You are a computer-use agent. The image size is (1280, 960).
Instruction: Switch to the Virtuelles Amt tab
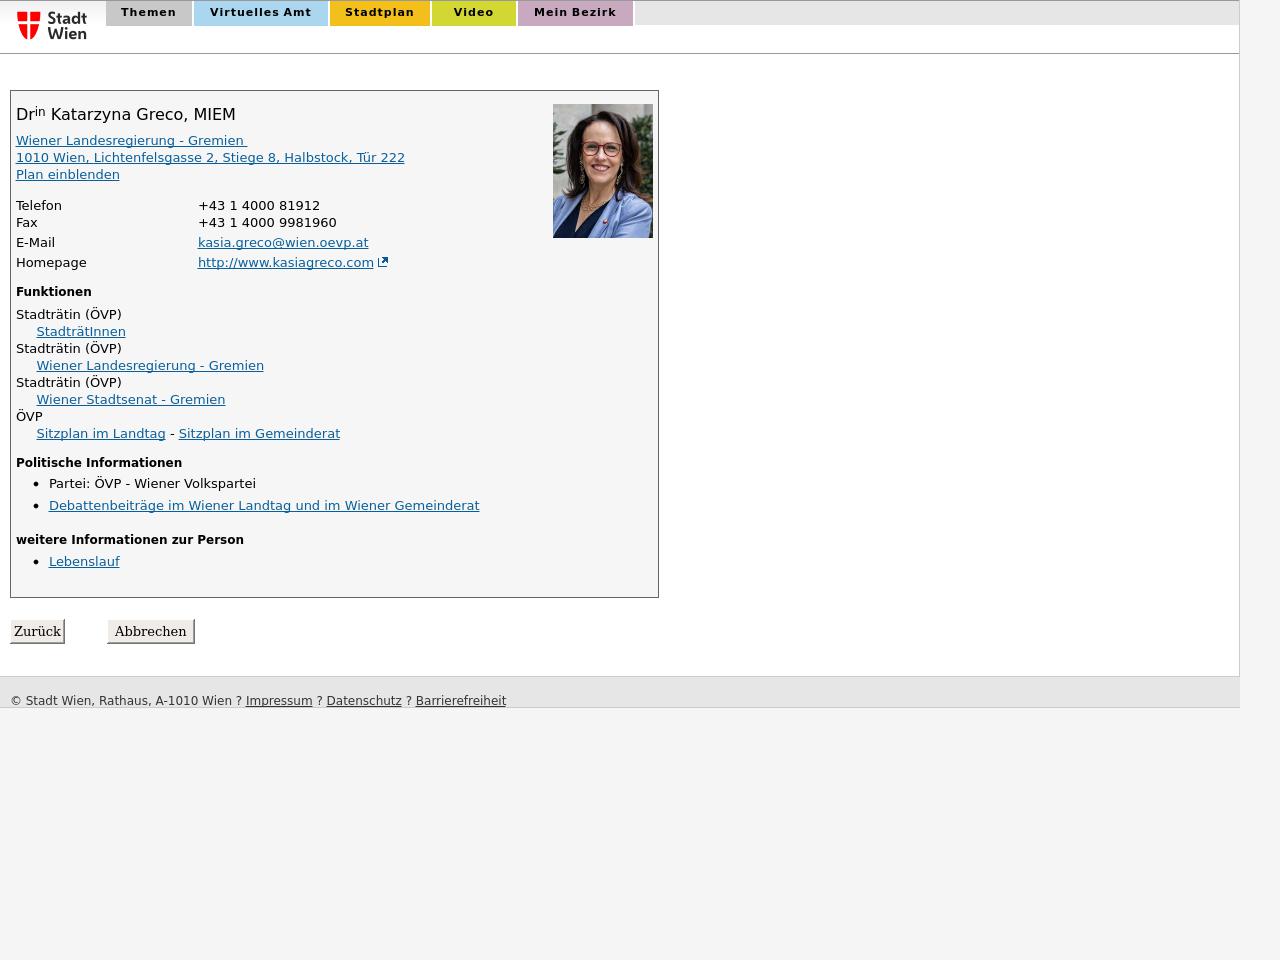[260, 13]
